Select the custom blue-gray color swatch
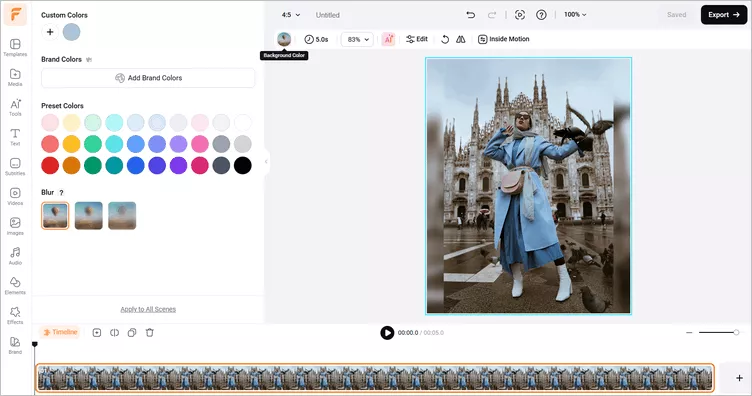The image size is (752, 396). [x=71, y=32]
